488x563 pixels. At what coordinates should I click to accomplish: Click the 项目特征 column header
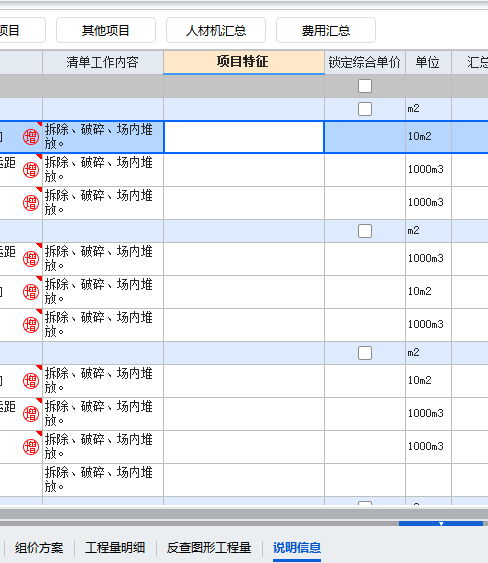[244, 62]
